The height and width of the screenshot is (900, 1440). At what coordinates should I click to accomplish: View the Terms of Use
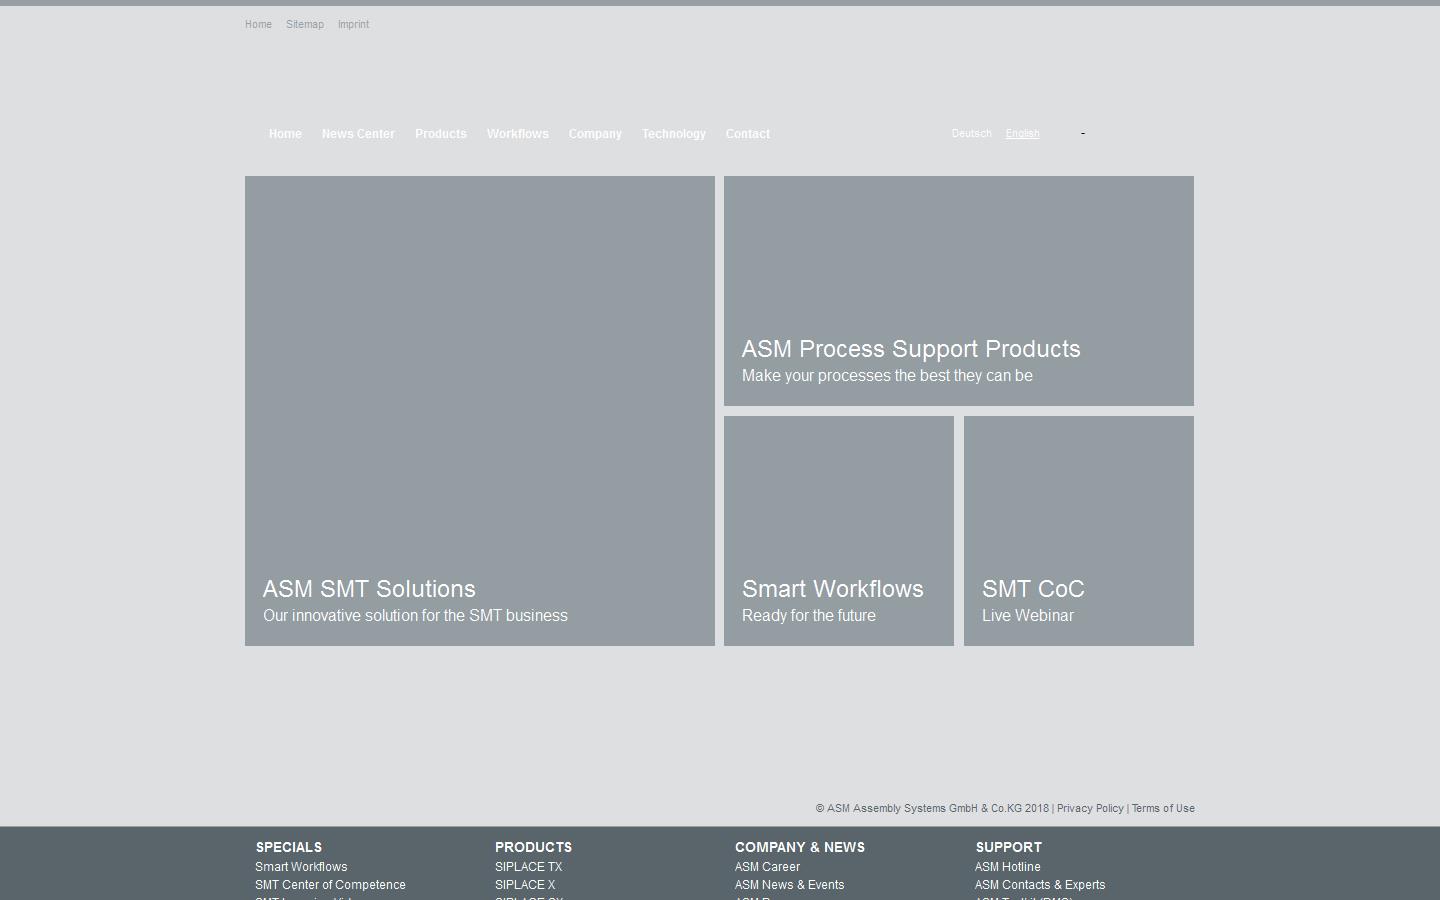[1163, 809]
